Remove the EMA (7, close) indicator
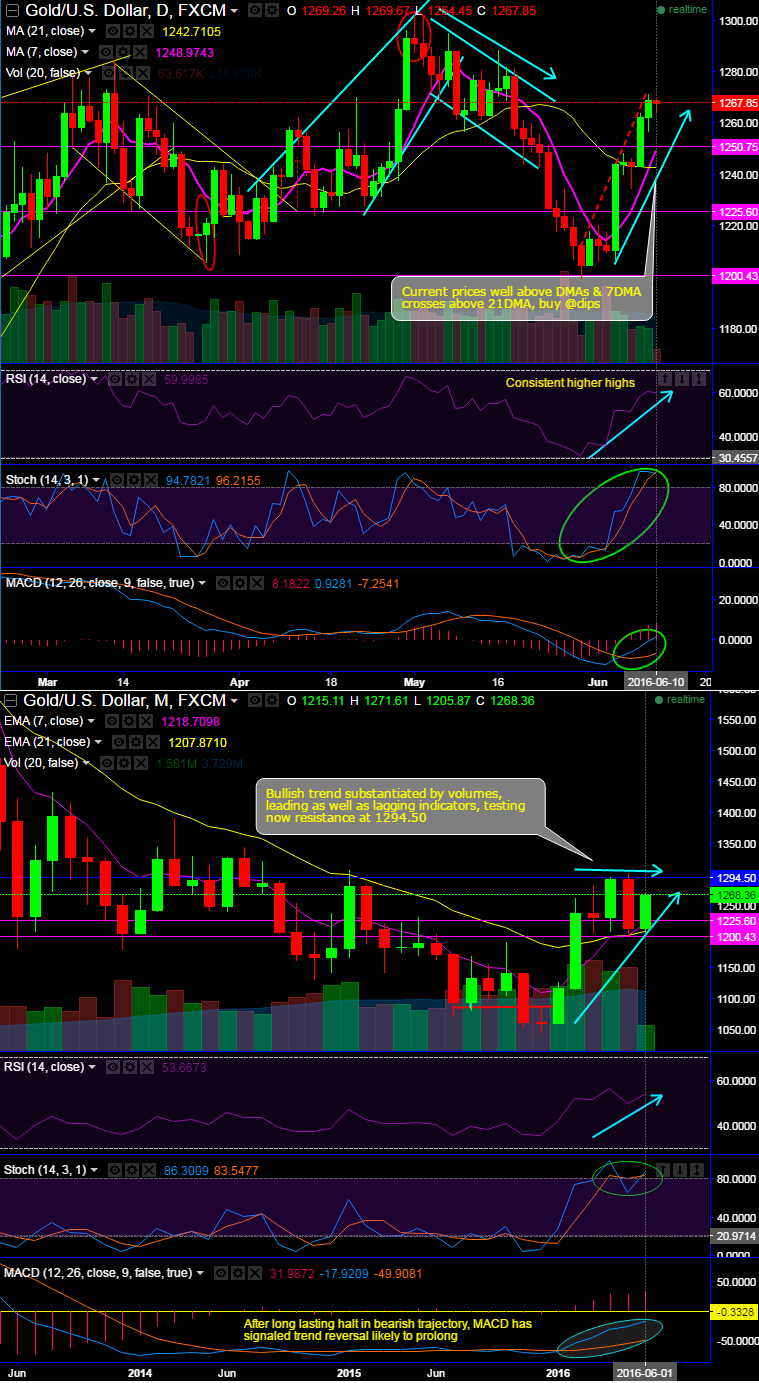 [x=145, y=721]
